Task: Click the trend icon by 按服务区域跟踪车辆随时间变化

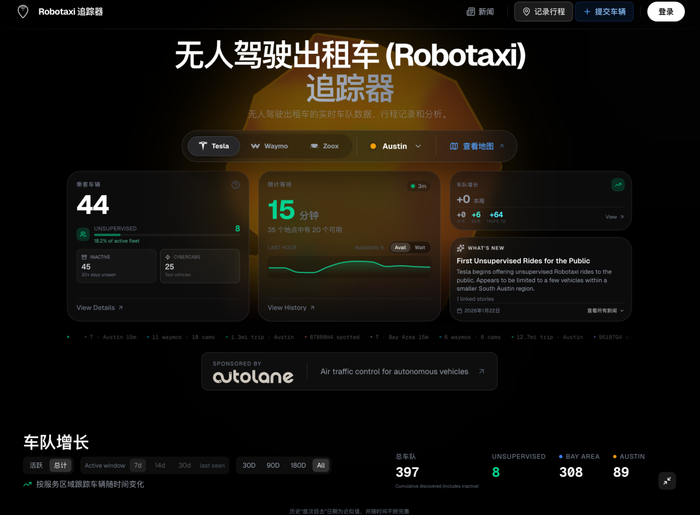Action: [27, 484]
